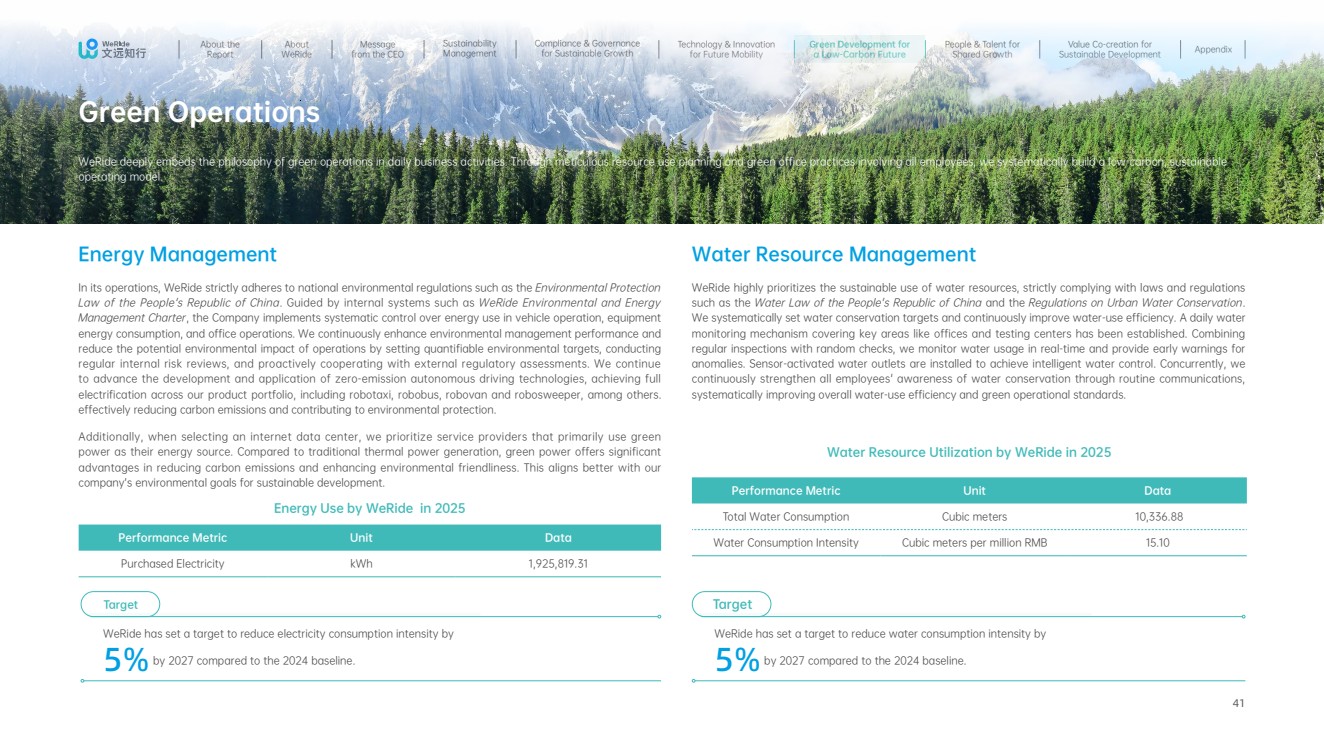Click the Green Operations page title
The width and height of the screenshot is (1324, 747).
[x=199, y=112]
